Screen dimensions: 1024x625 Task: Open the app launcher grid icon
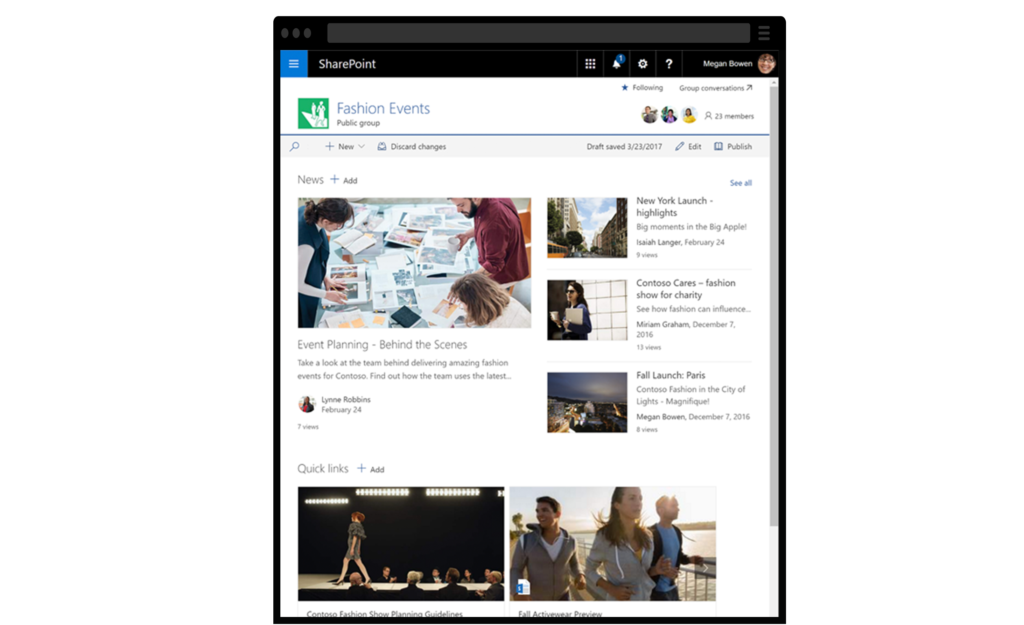tap(590, 64)
